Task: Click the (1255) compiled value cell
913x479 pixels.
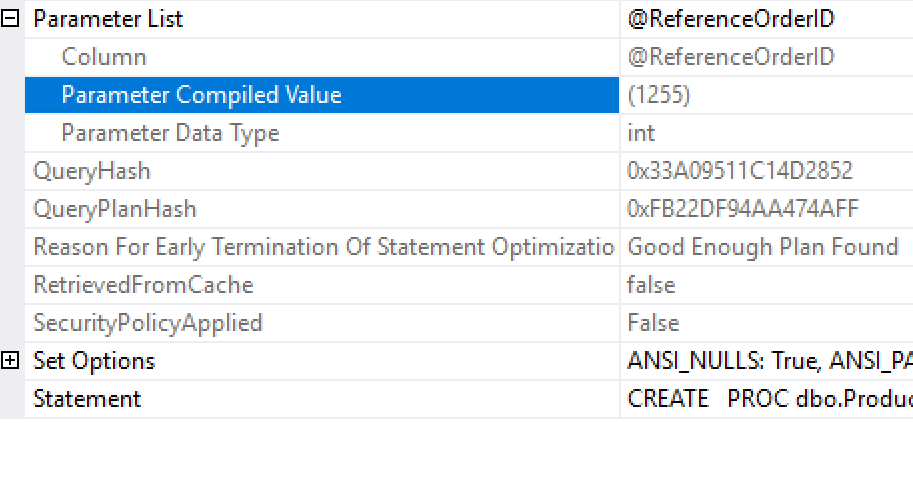Action: tap(767, 95)
